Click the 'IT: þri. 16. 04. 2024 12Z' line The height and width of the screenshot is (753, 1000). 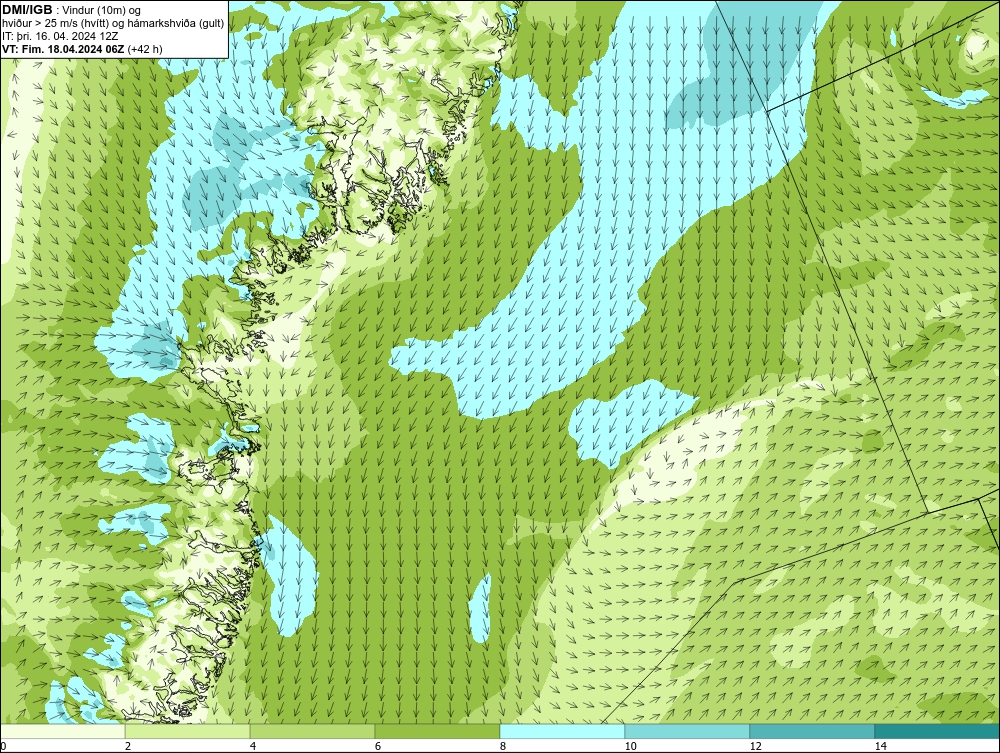(x=59, y=36)
